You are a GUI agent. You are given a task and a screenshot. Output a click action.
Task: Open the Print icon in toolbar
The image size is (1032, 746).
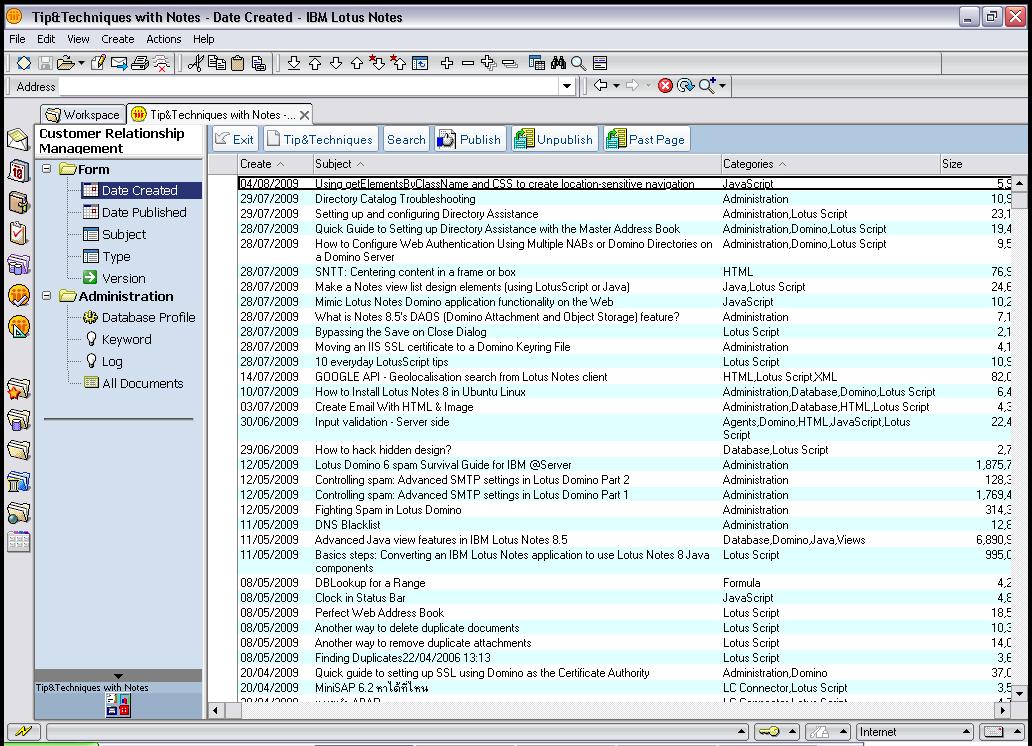pos(140,63)
